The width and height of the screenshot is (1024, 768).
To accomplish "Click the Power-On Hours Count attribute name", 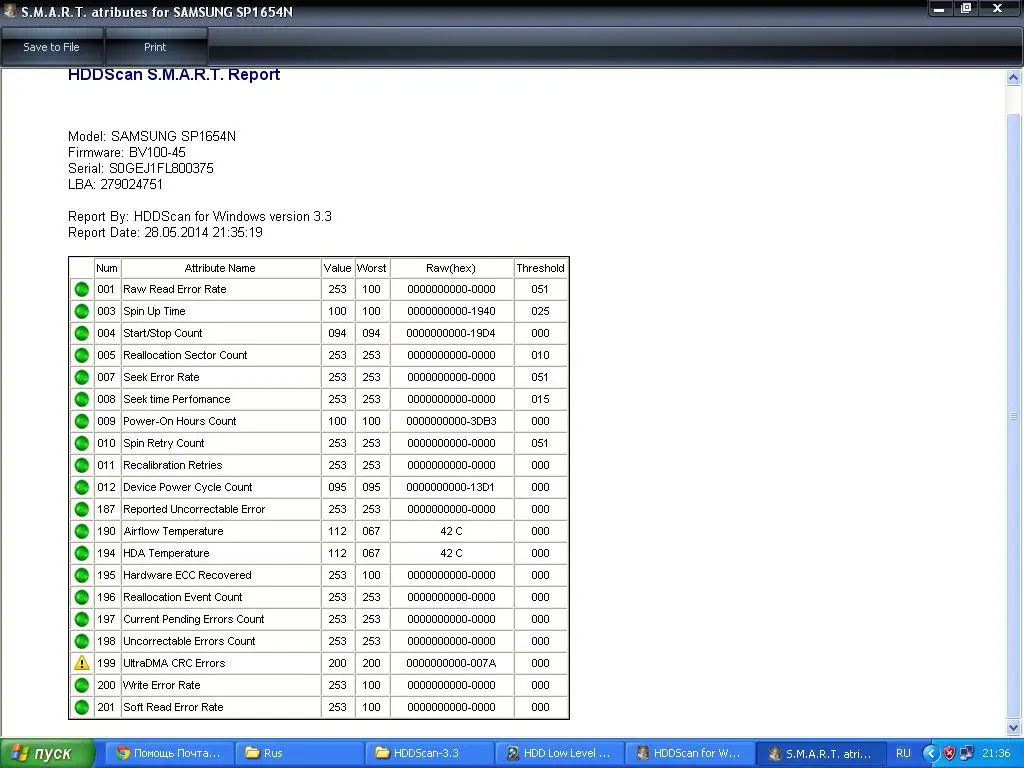I will [x=180, y=421].
